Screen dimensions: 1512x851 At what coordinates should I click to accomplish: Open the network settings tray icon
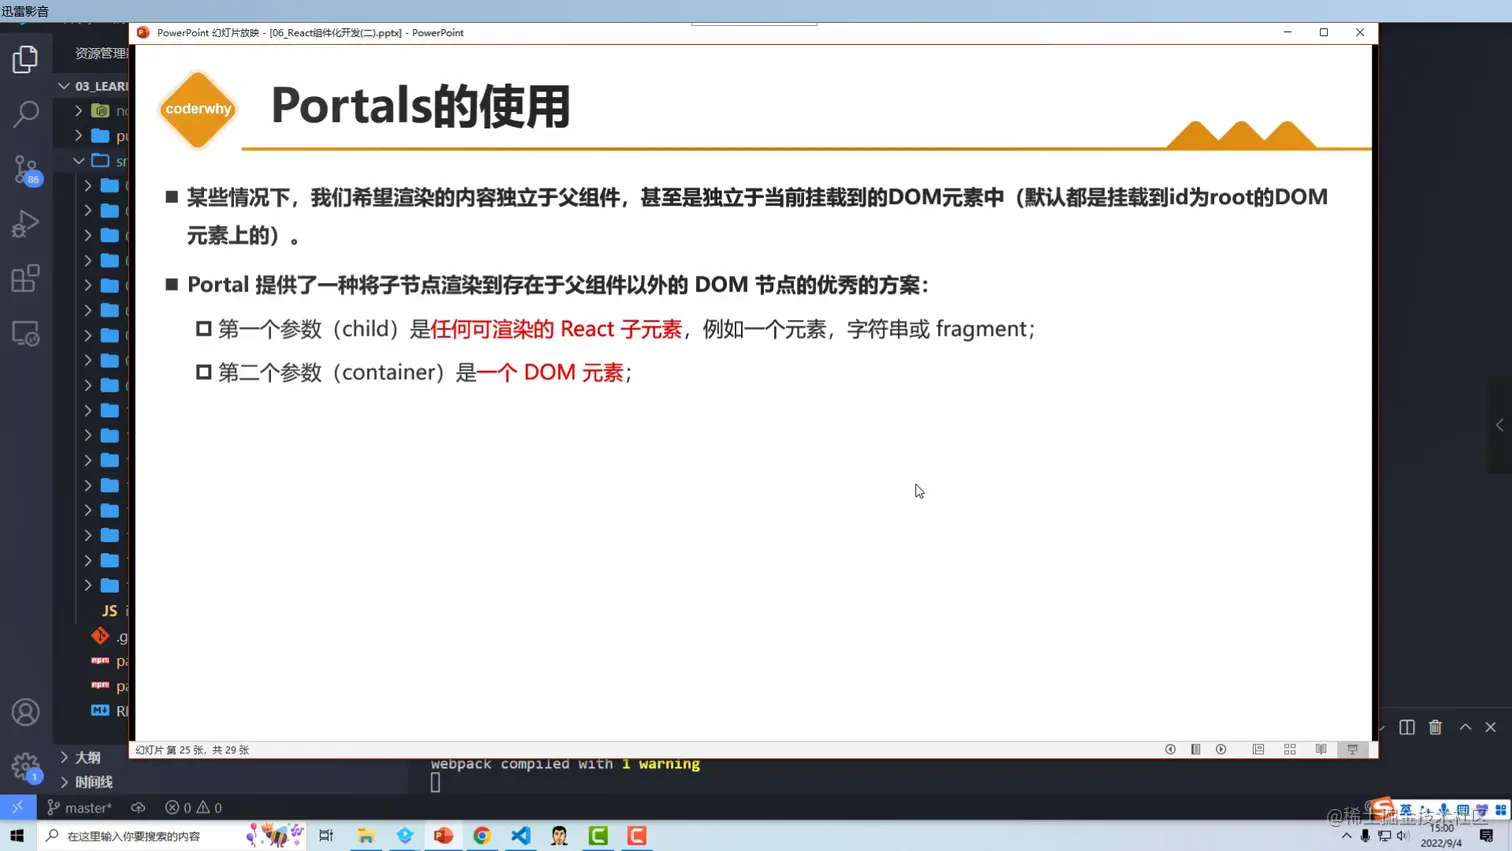pos(1384,836)
